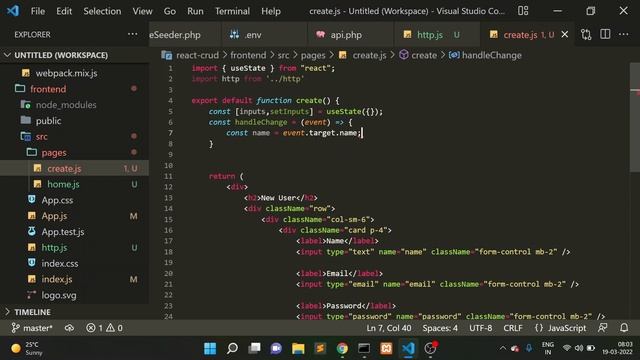
Task: Open Google Chrome from taskbar
Action: 342,348
